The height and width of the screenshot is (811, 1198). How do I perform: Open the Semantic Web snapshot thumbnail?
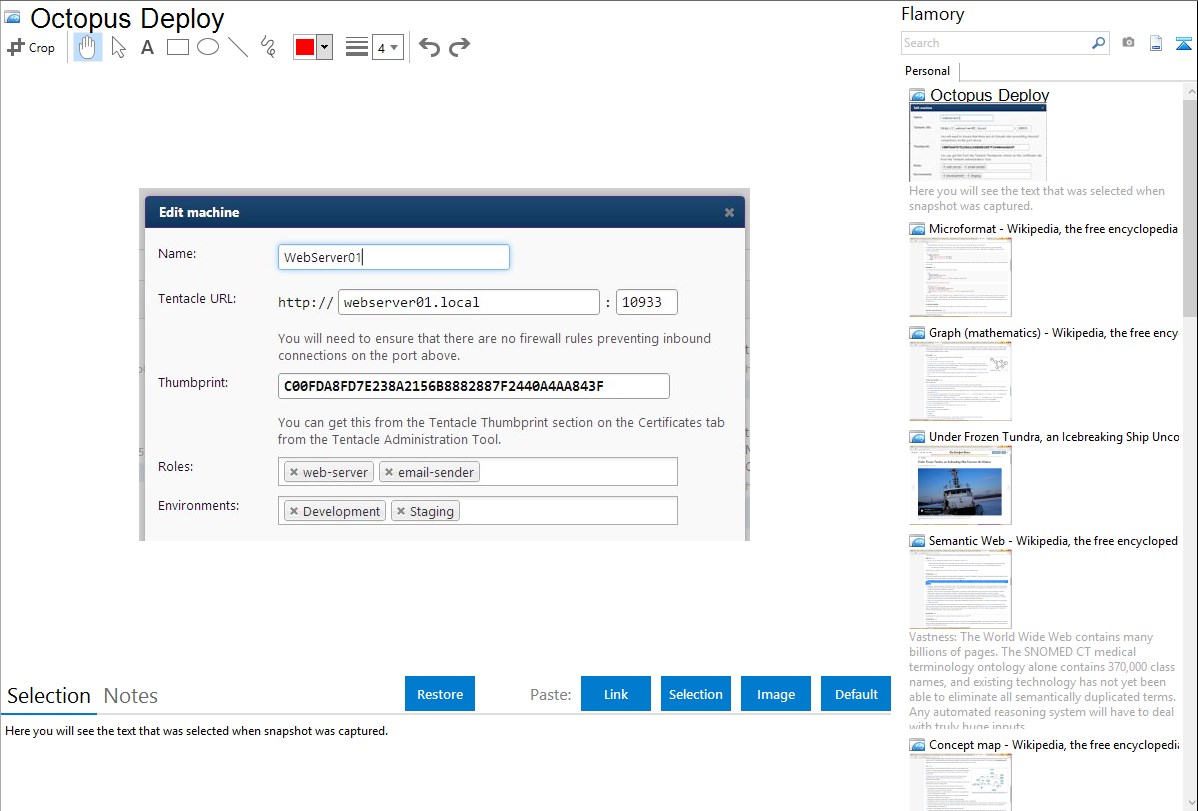click(960, 589)
